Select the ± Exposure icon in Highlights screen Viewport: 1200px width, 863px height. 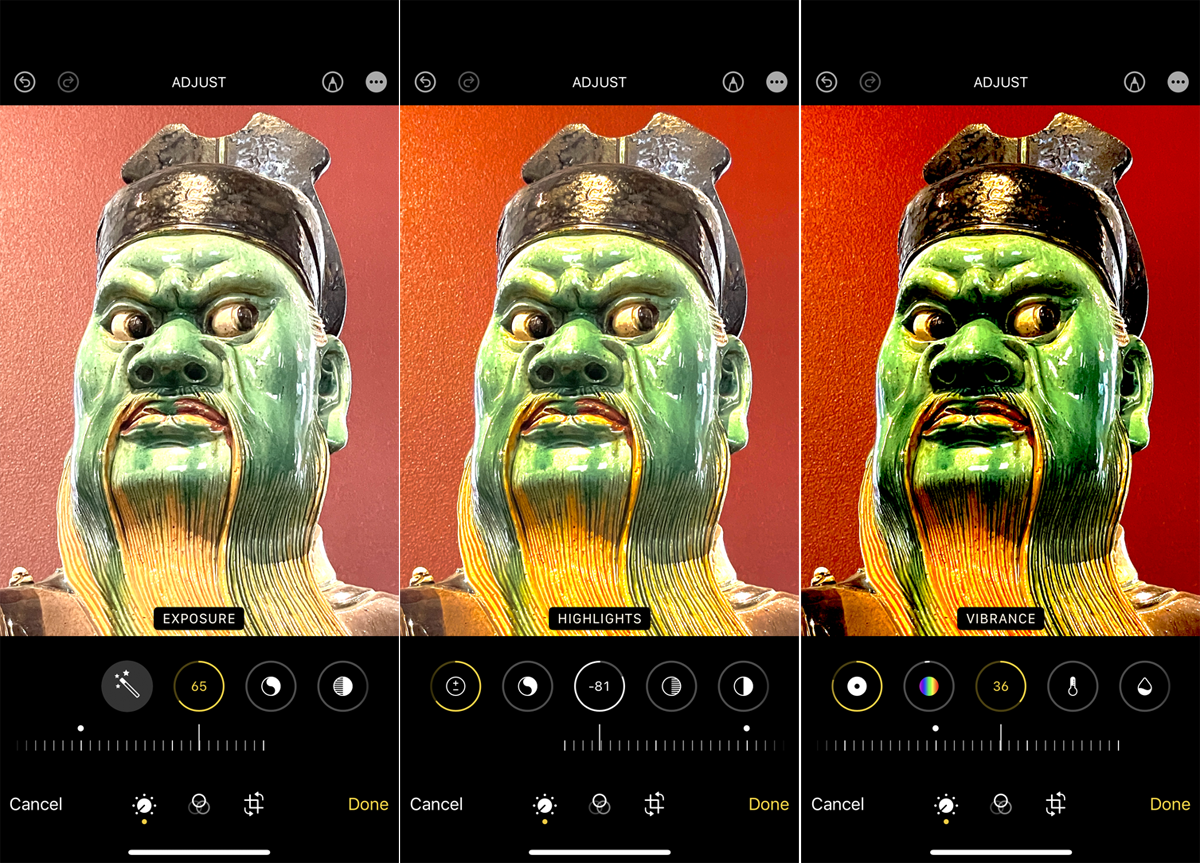point(456,686)
